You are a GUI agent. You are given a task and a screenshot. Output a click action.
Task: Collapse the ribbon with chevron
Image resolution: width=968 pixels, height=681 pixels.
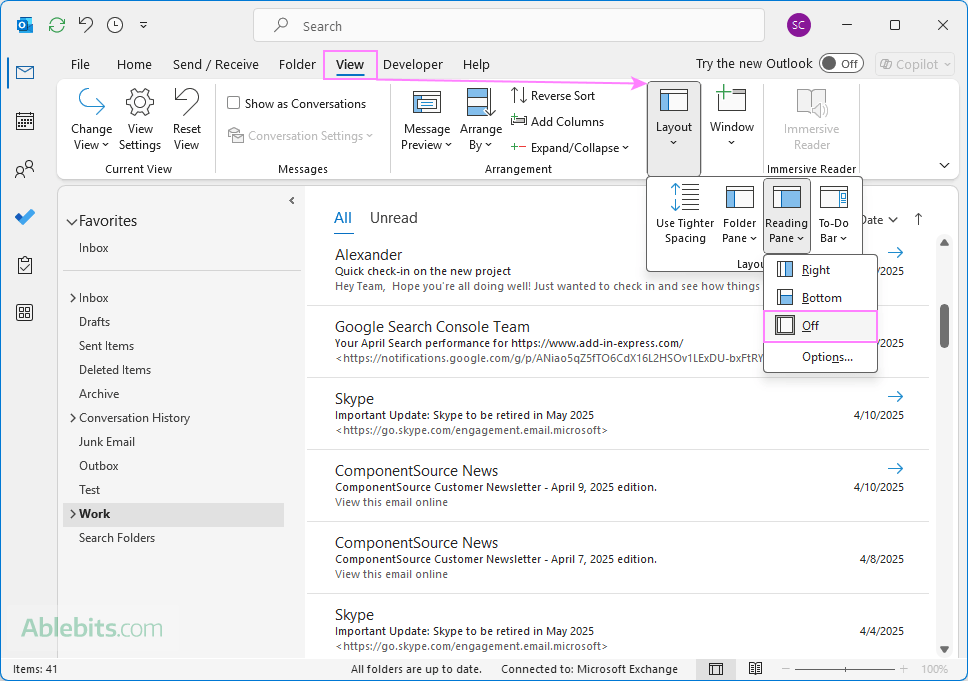[944, 165]
